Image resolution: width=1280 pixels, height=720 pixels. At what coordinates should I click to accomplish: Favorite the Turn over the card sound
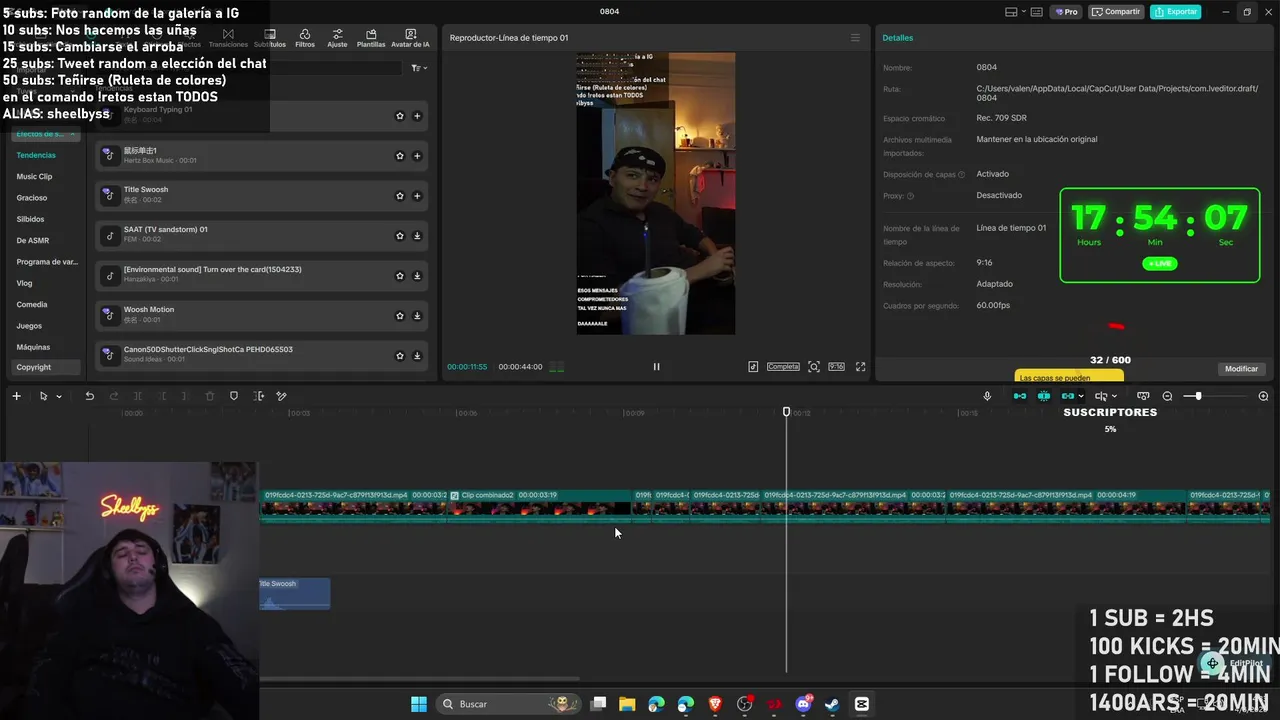tap(400, 276)
